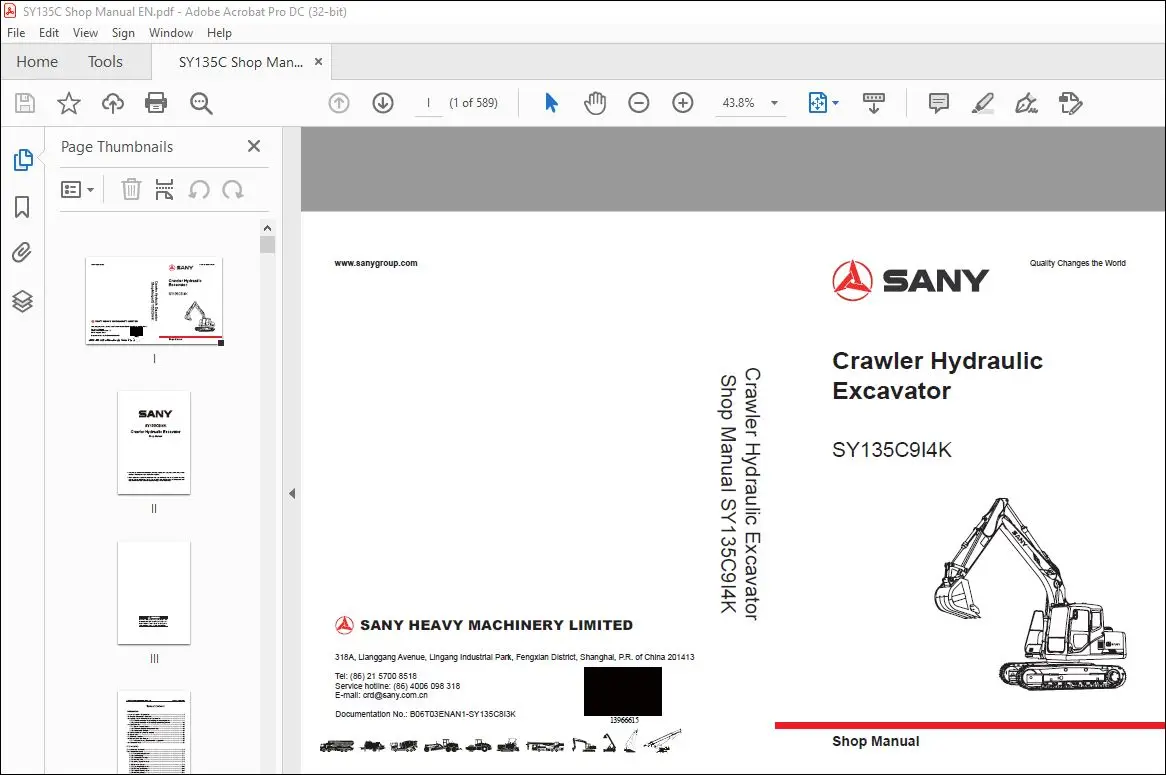Close the SY135C Shop Man... document tab

pos(318,62)
